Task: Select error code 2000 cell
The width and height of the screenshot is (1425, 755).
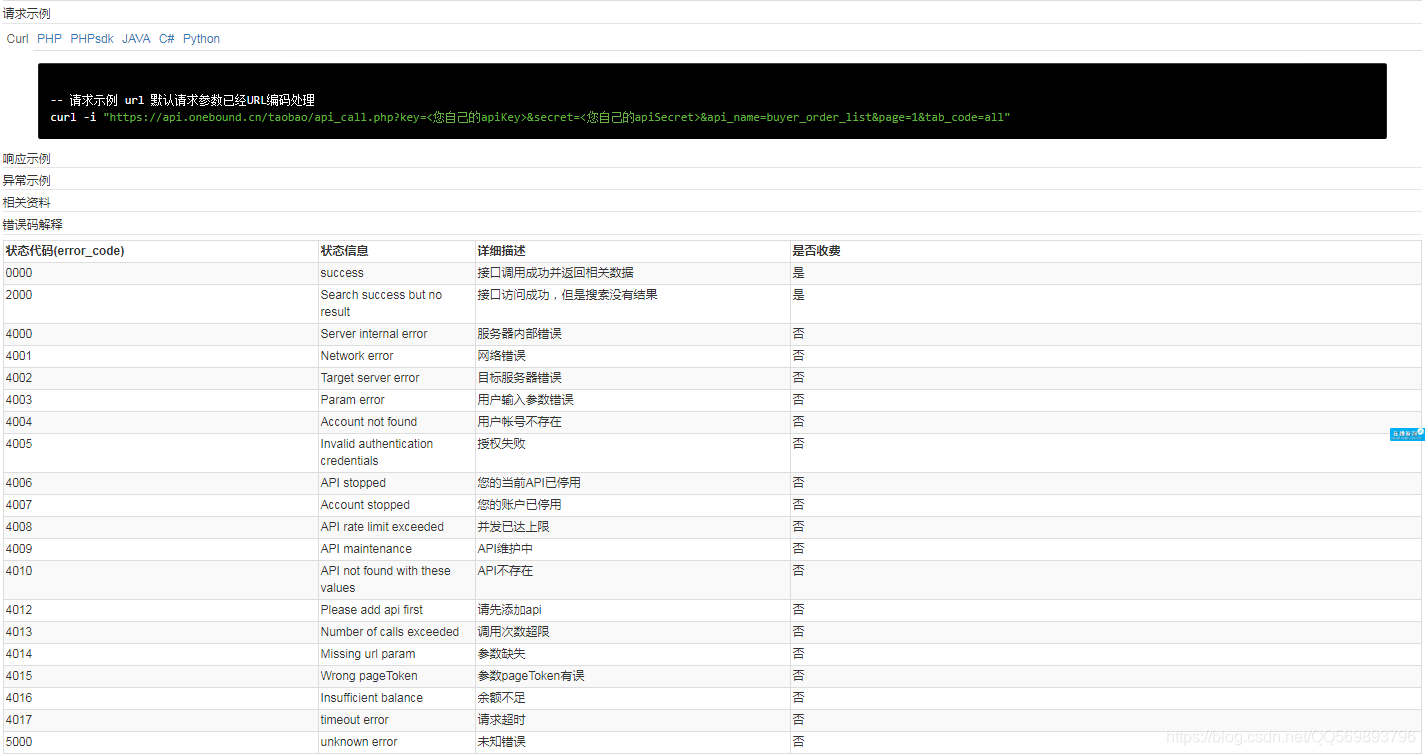Action: coord(160,304)
